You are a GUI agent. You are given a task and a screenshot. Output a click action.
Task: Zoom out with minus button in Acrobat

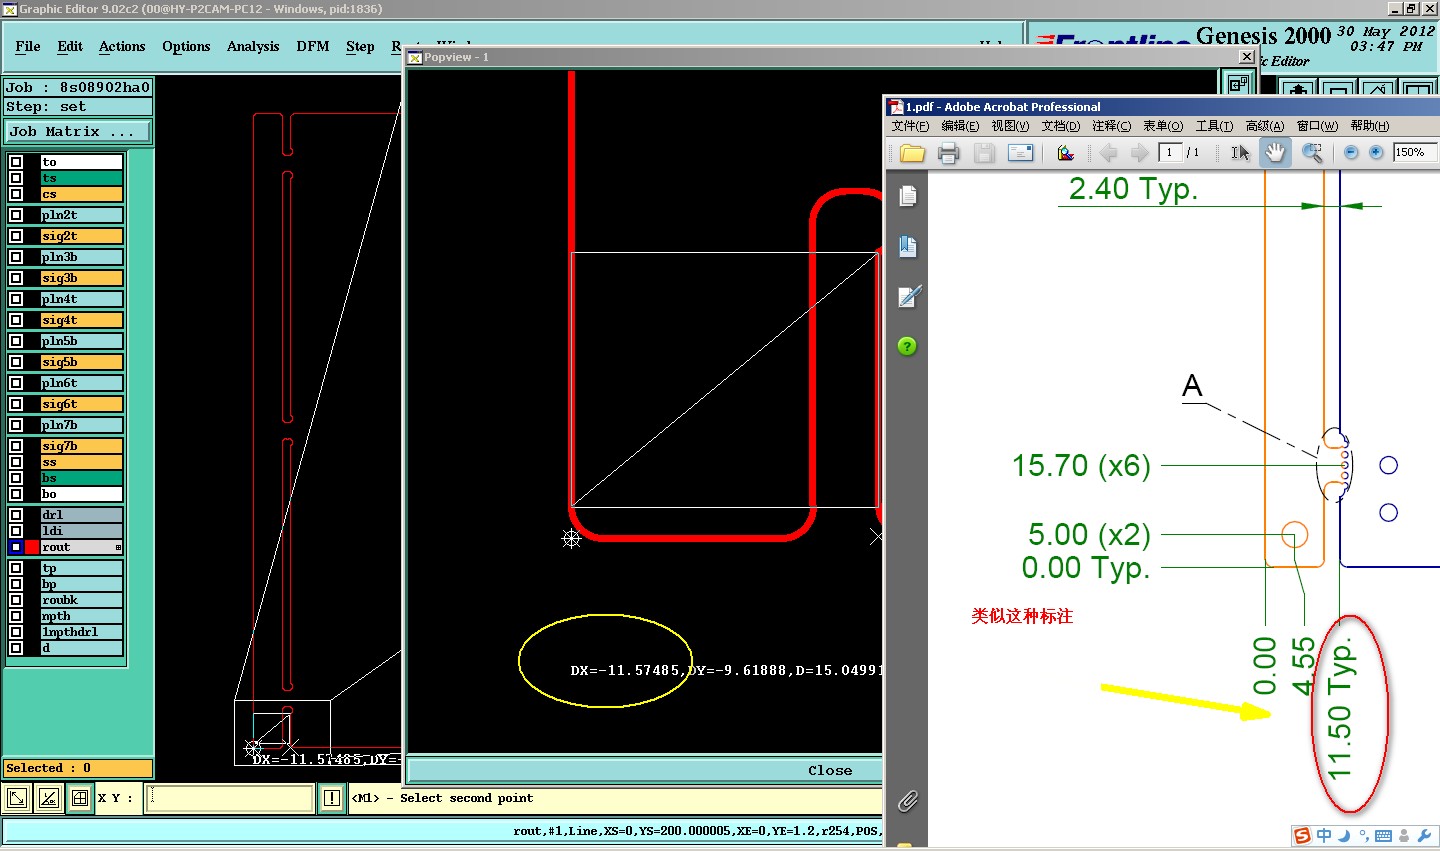click(1351, 152)
